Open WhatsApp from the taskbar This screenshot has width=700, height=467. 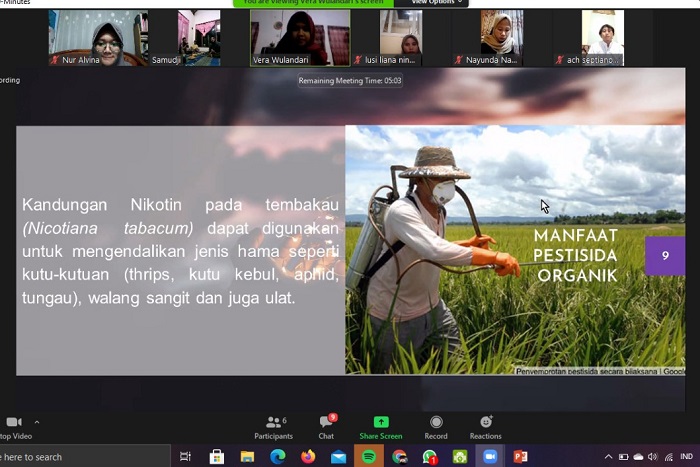(429, 457)
